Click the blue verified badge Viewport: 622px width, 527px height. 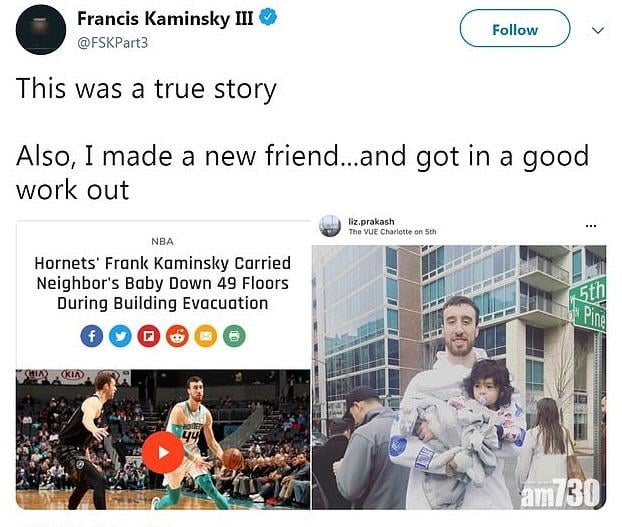[269, 20]
